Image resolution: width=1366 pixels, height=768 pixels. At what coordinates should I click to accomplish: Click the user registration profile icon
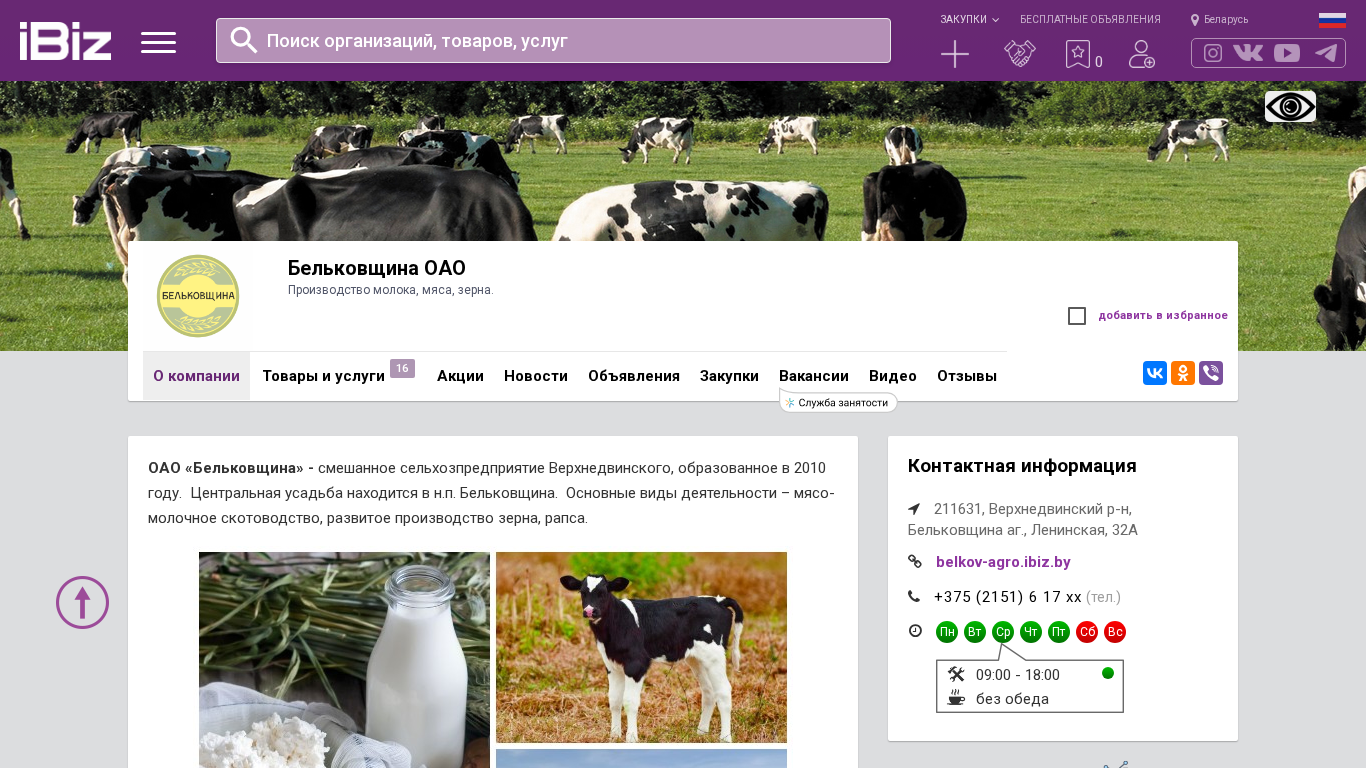[1142, 54]
